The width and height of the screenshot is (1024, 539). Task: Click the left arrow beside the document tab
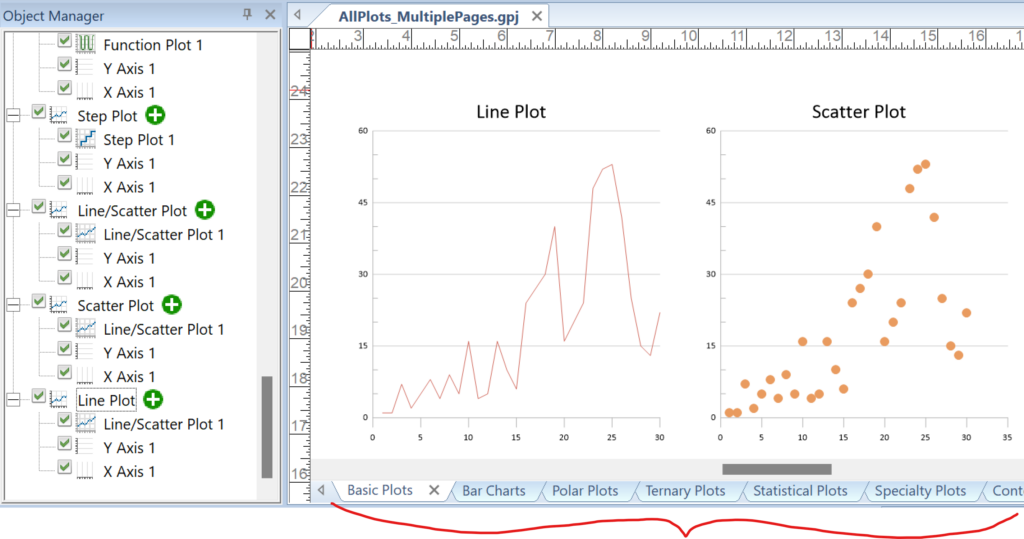click(x=298, y=16)
